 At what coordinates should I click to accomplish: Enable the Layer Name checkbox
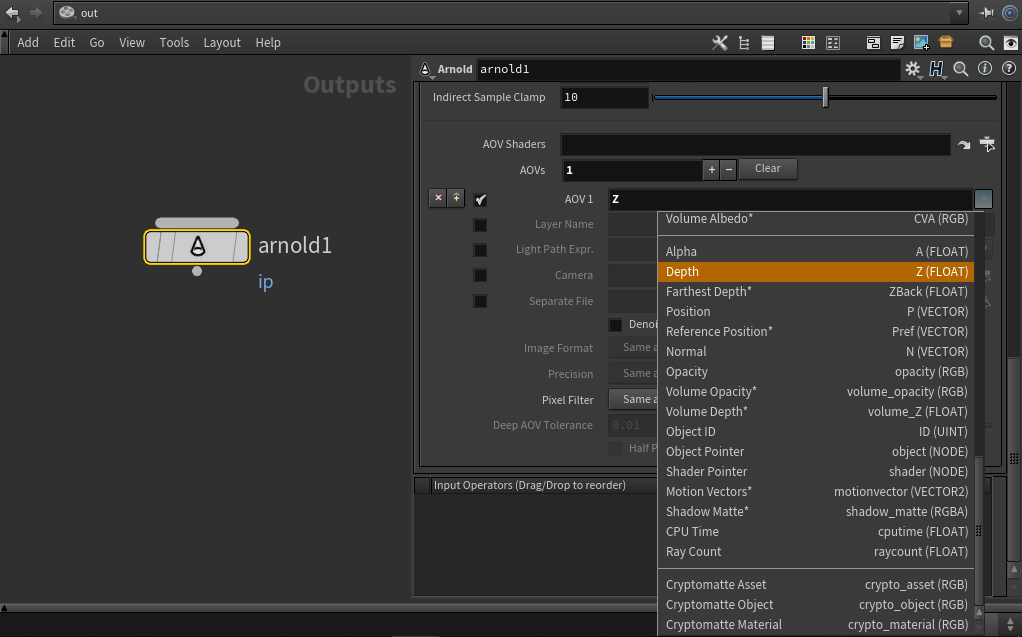coord(480,225)
